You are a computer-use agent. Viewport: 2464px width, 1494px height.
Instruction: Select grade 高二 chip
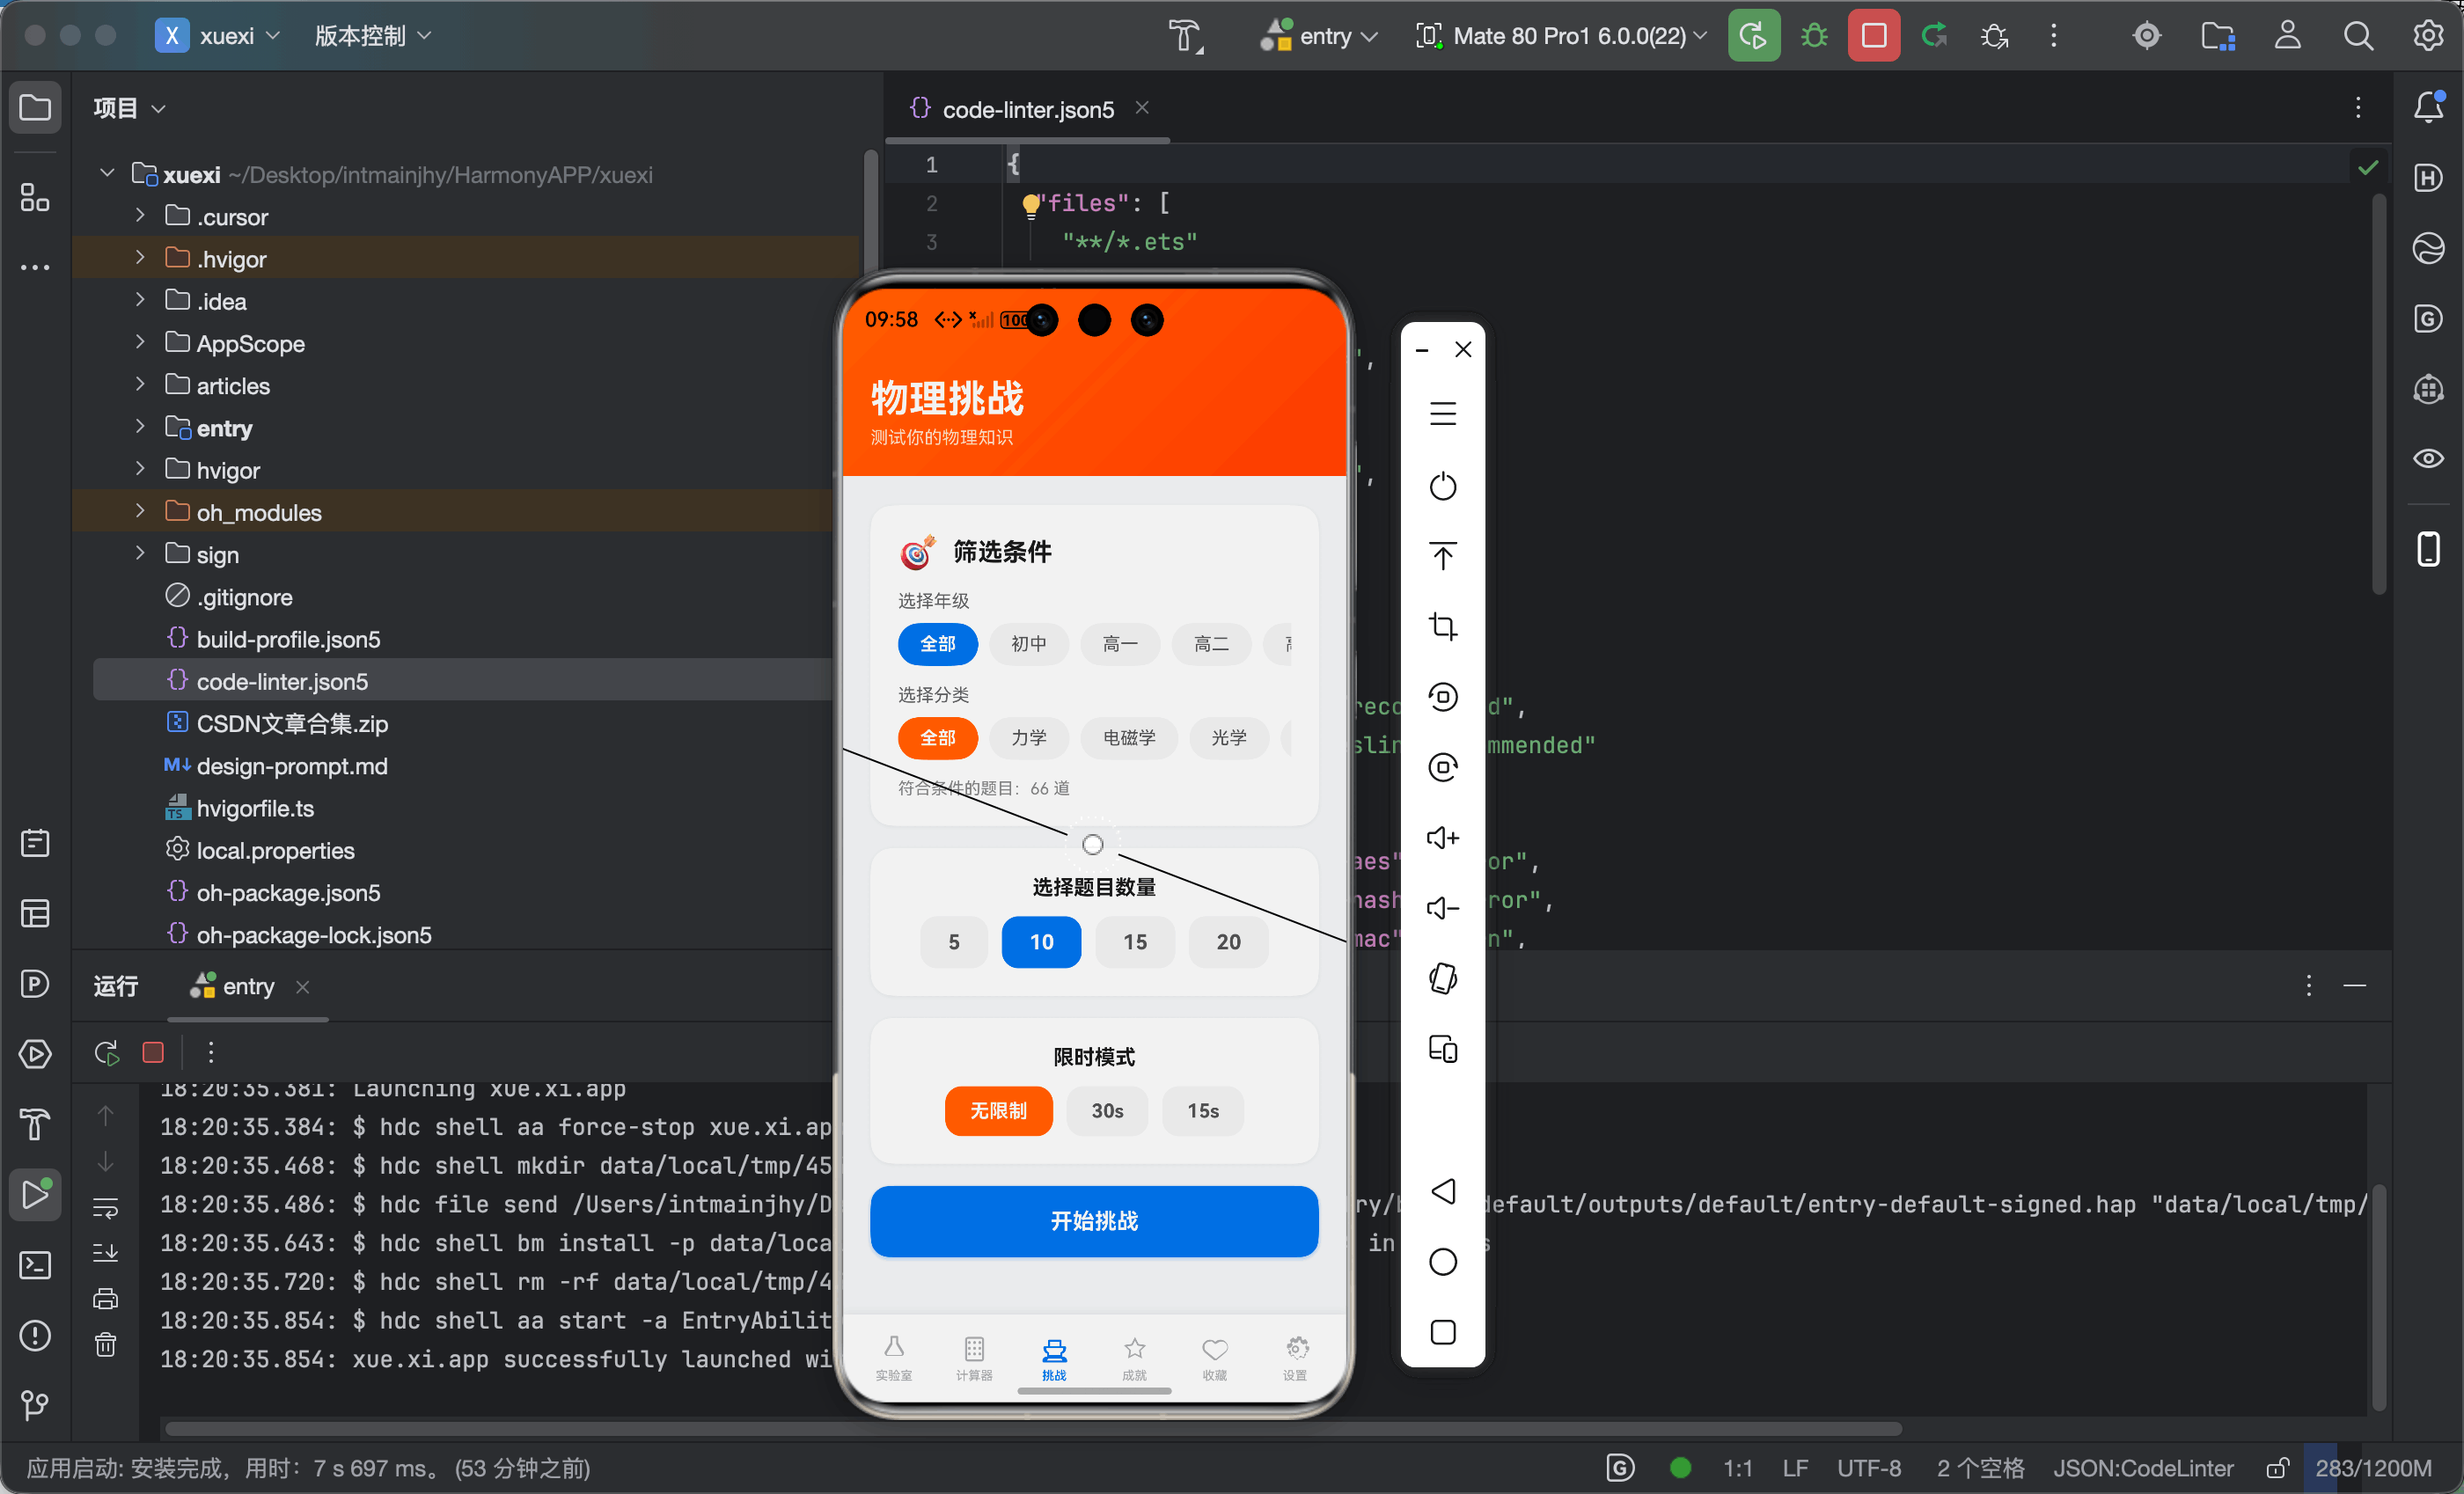pos(1211,644)
